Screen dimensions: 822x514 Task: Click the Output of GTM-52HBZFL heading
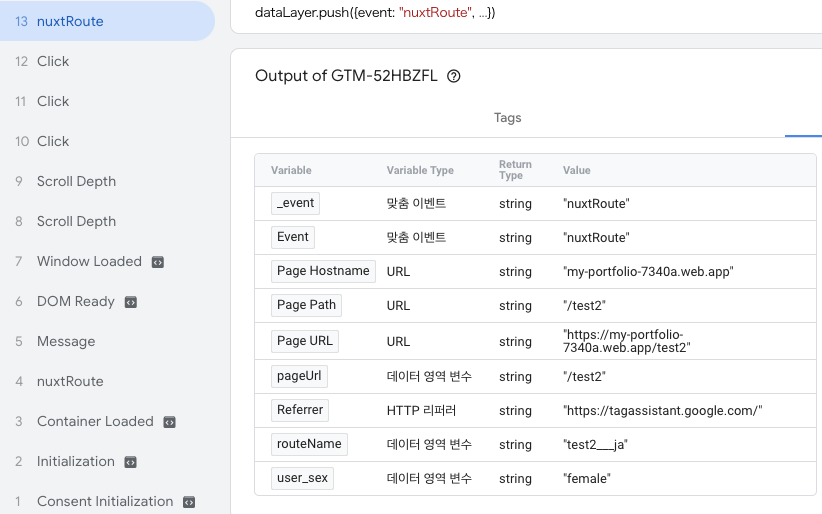[x=346, y=76]
